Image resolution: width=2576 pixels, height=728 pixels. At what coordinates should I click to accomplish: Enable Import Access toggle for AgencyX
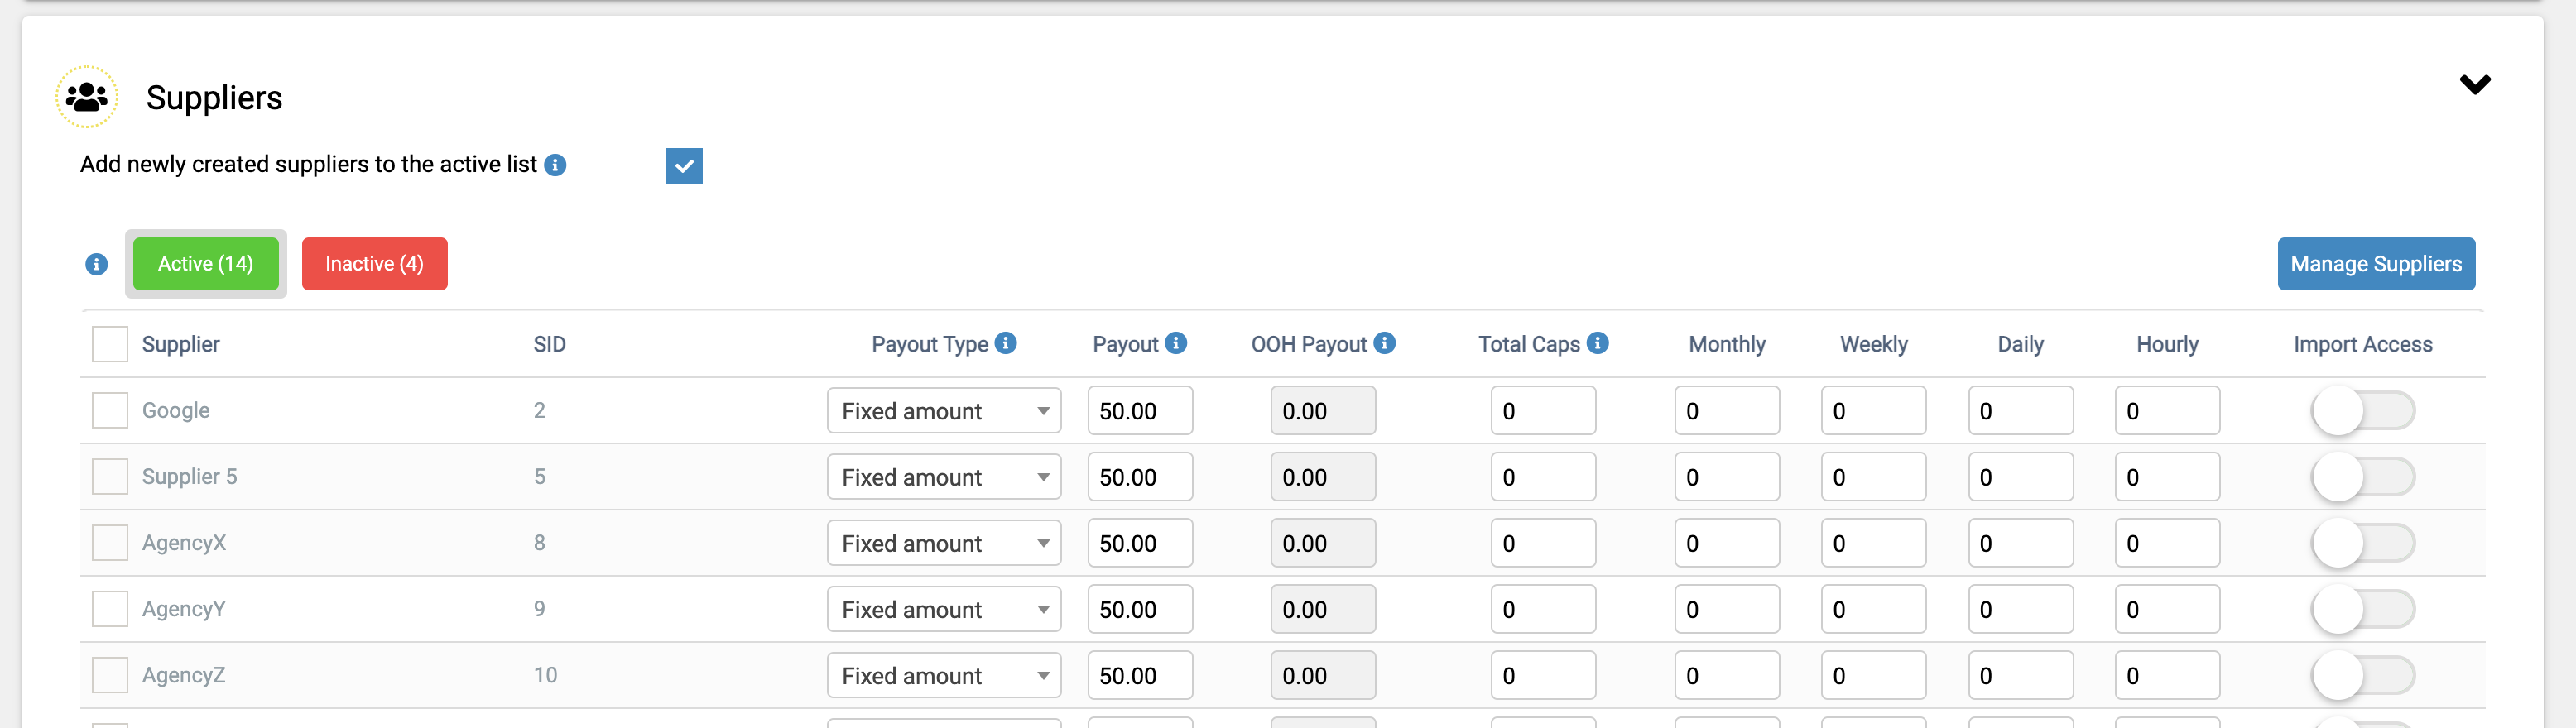[2363, 543]
